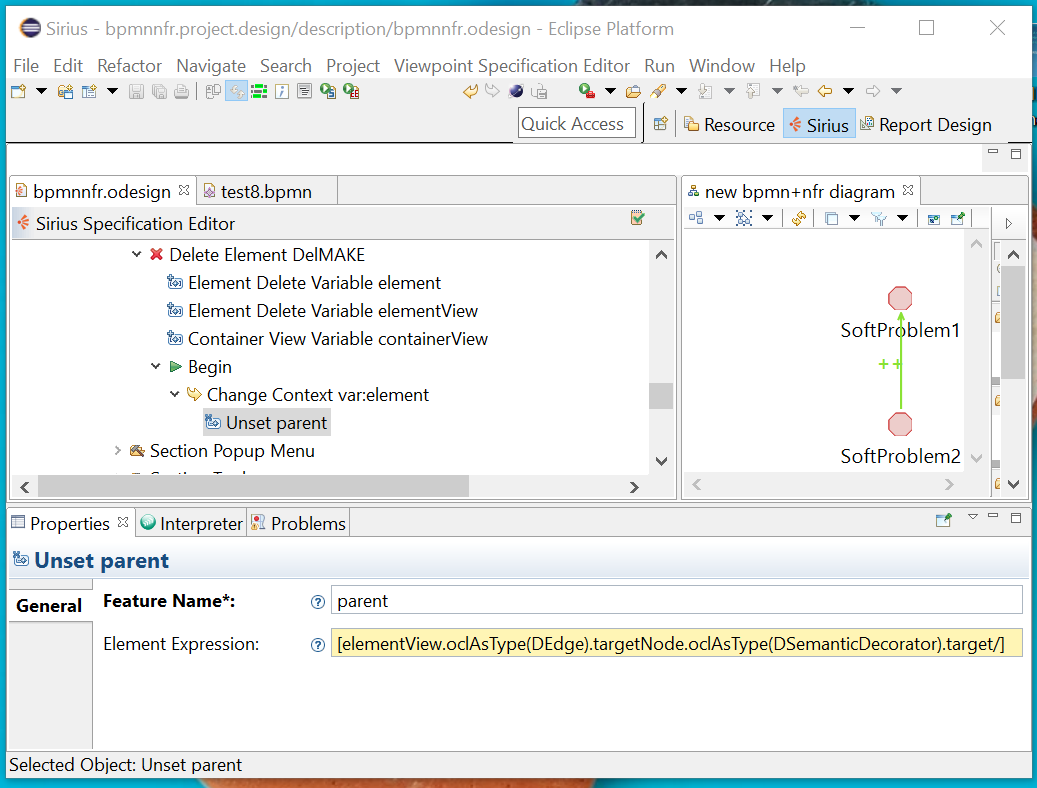Click the Print icon in main toolbar
The image size is (1037, 788).
click(x=181, y=91)
